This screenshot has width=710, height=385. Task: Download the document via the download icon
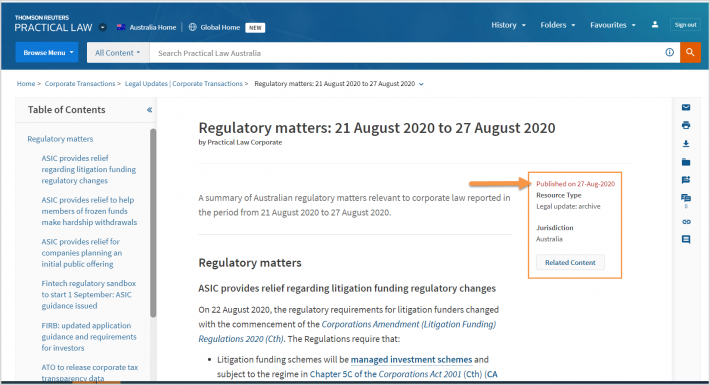pos(686,144)
